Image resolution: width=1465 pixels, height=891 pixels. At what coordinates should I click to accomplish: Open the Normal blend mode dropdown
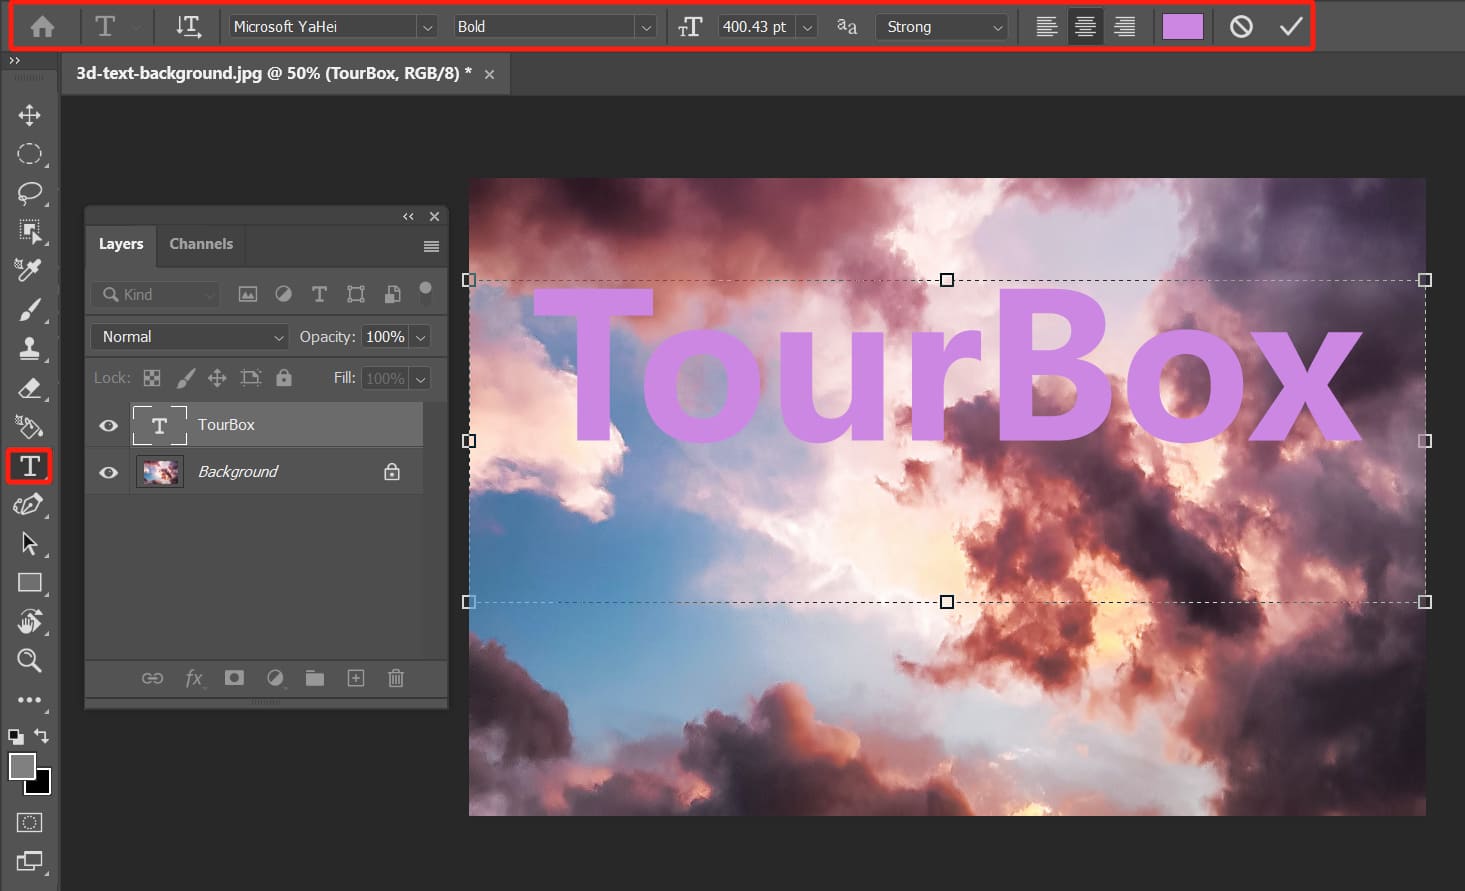(x=189, y=337)
